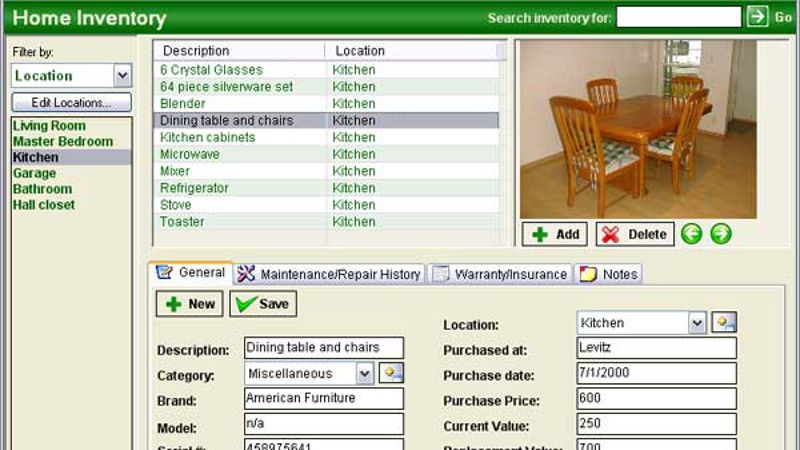
Task: Click the Go text next to search
Action: pos(783,17)
